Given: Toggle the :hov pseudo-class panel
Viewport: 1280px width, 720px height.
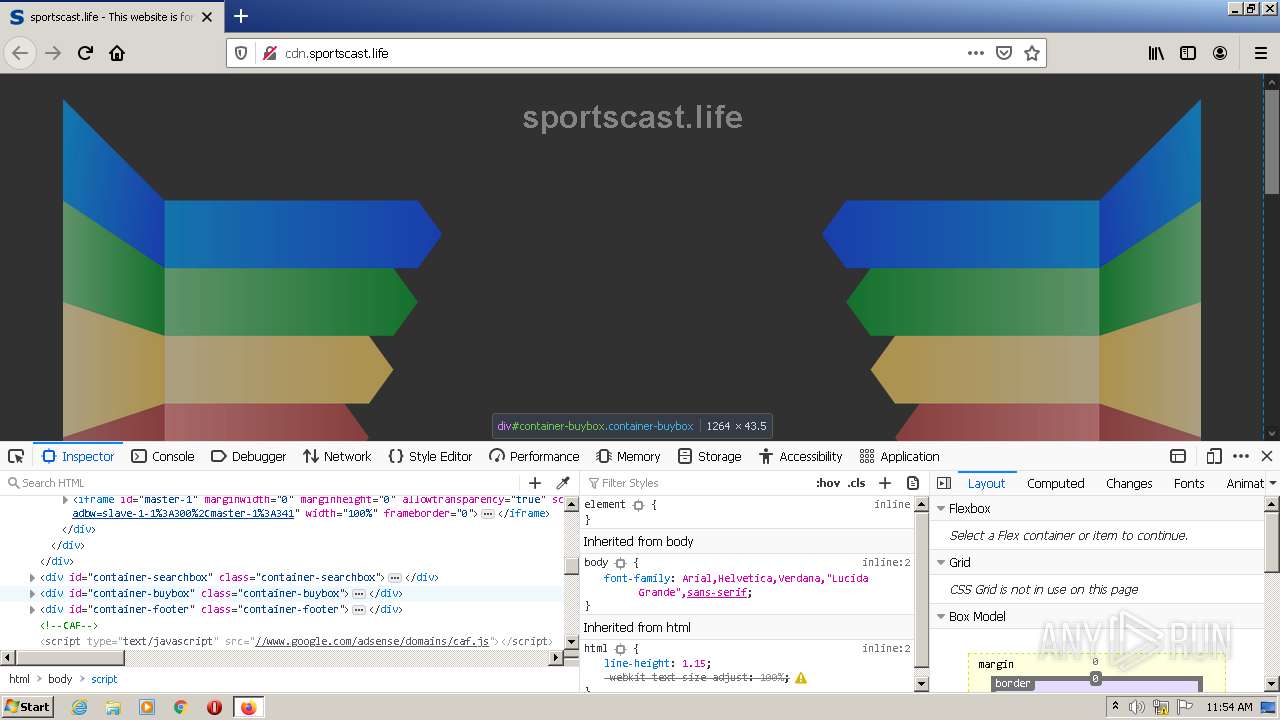Looking at the screenshot, I should pos(828,483).
